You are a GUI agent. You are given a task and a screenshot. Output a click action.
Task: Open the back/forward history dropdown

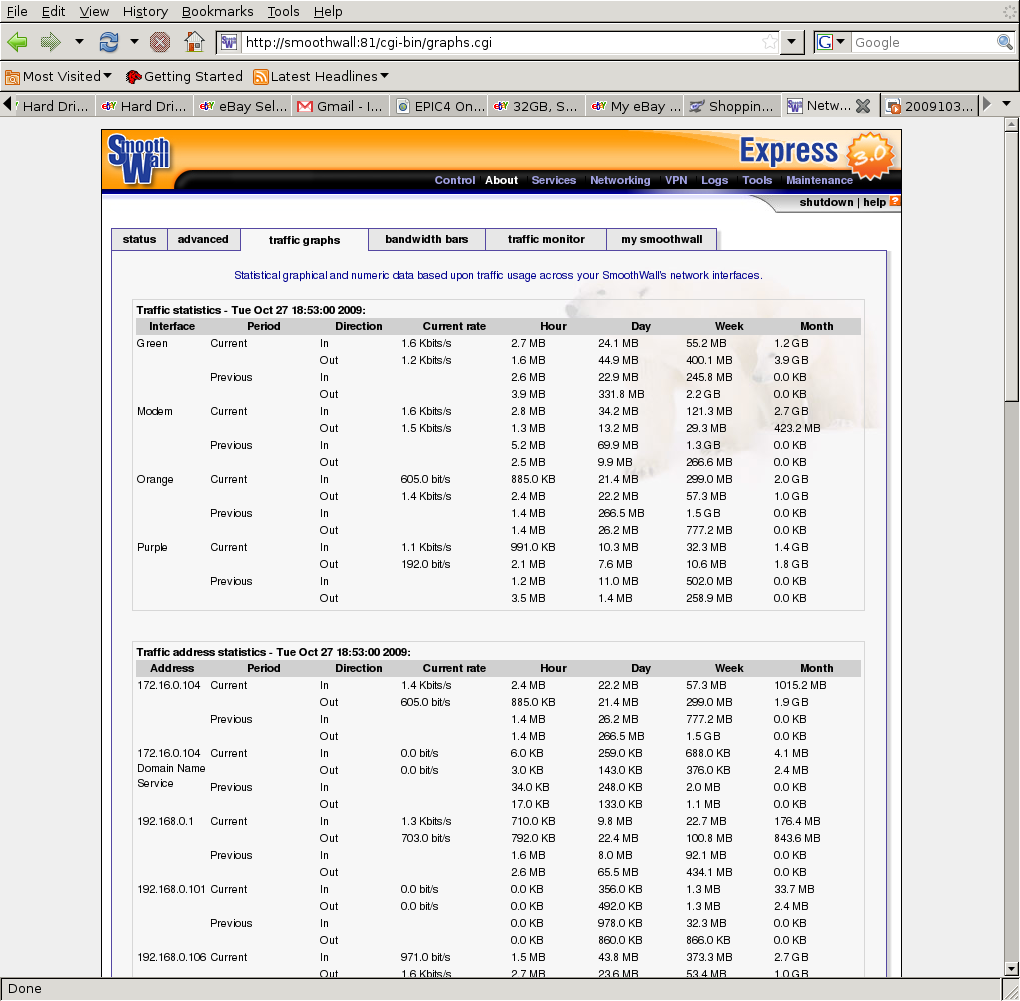[x=79, y=42]
